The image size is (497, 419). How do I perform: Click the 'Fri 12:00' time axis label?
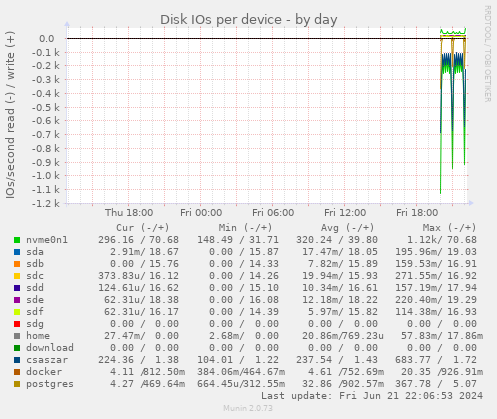(x=345, y=213)
